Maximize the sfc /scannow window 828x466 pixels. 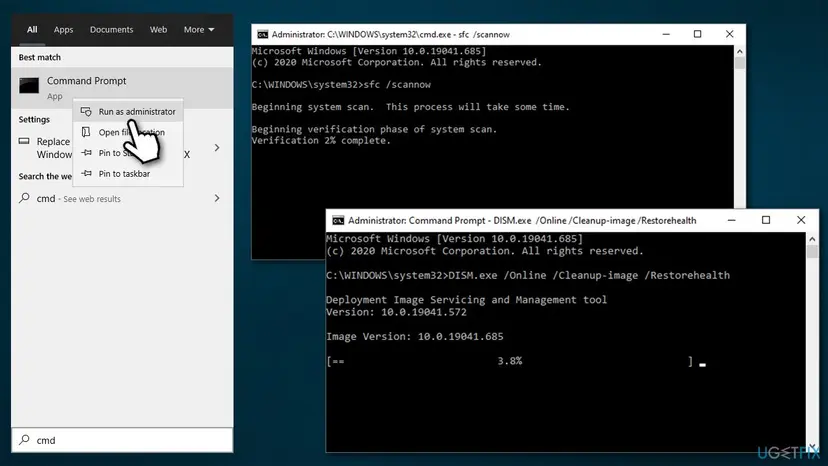[698, 34]
